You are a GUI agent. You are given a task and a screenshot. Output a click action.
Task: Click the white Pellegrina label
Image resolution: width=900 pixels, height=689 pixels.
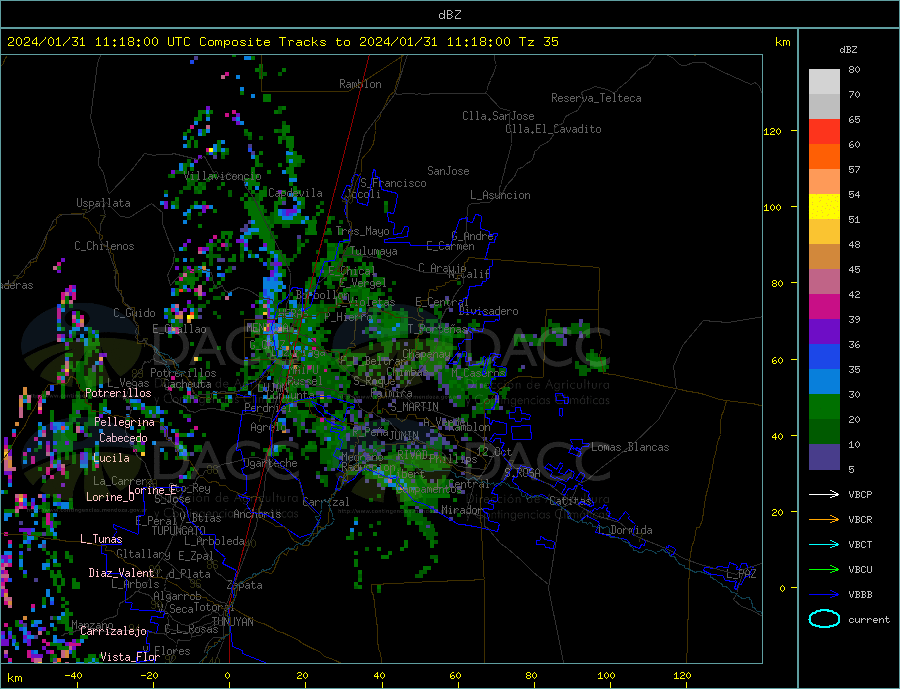(x=125, y=422)
